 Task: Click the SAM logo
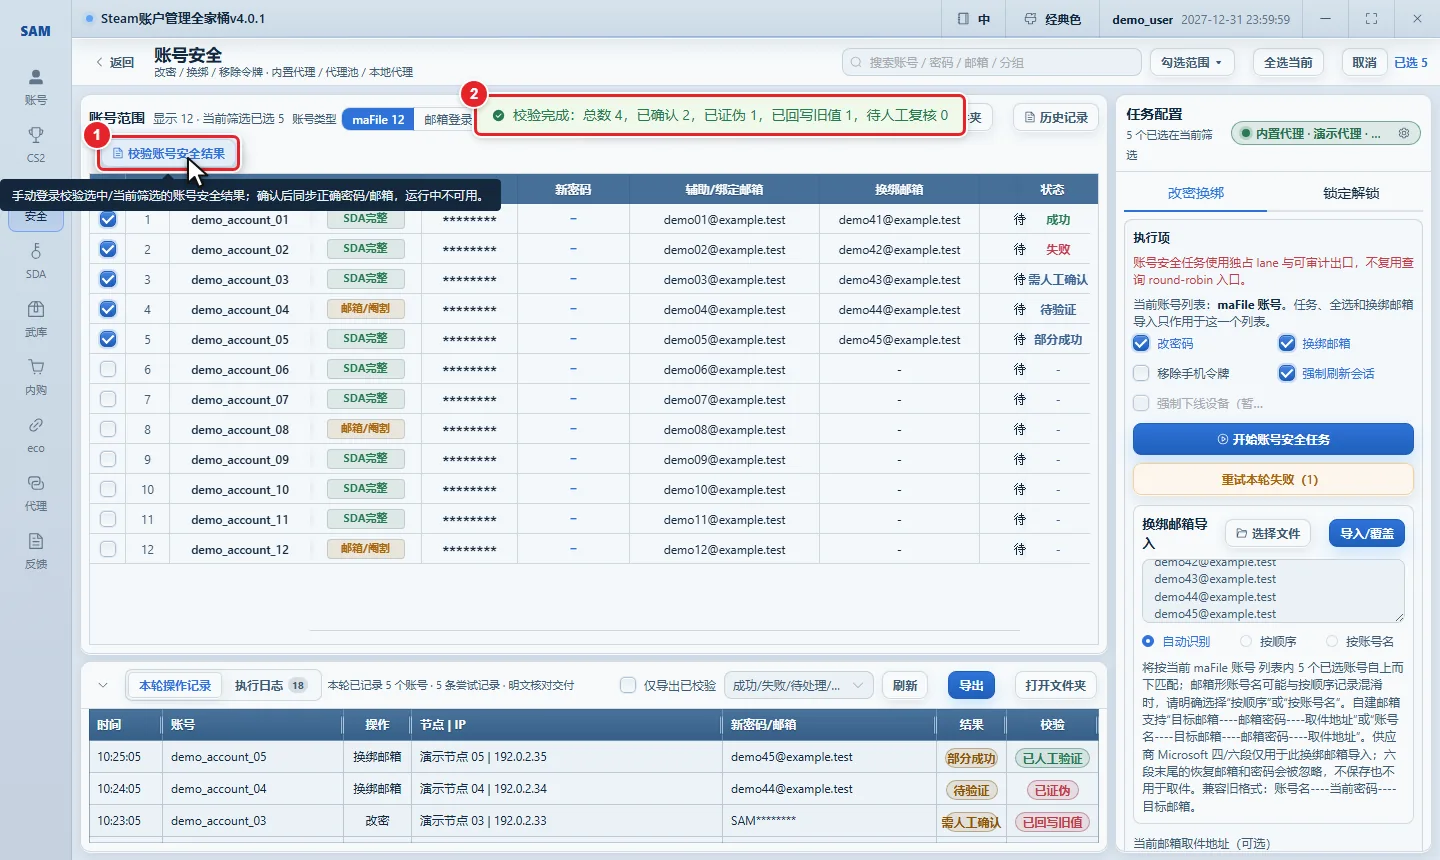coord(36,31)
